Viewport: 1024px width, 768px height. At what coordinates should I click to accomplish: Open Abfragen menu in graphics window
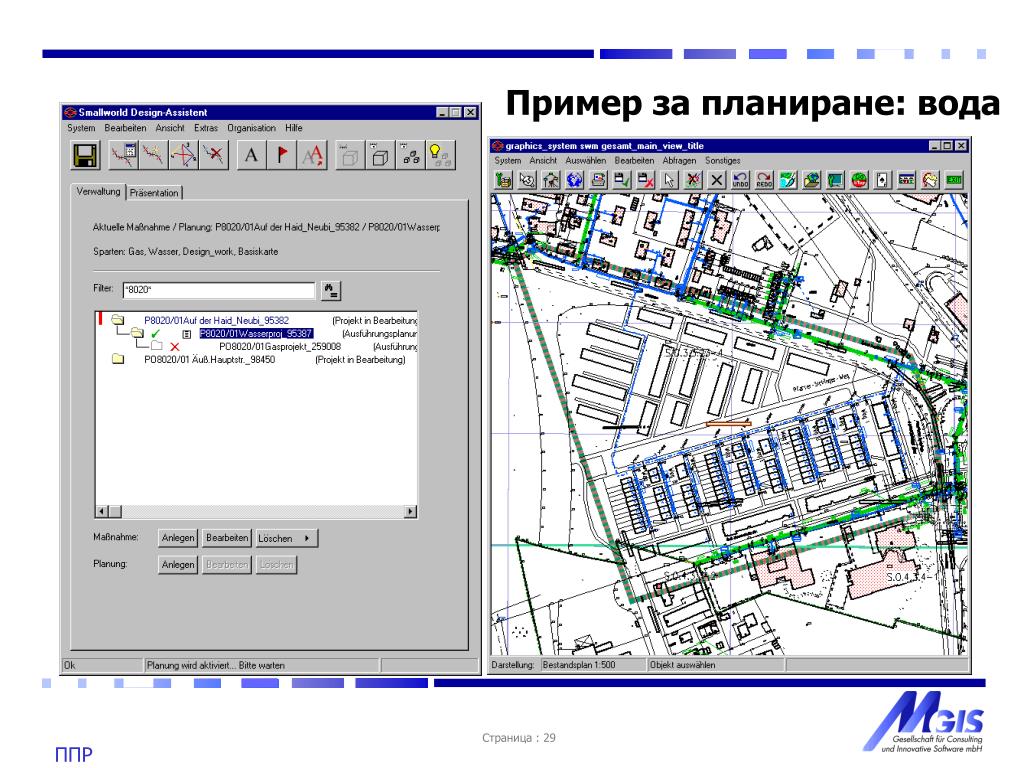point(679,160)
